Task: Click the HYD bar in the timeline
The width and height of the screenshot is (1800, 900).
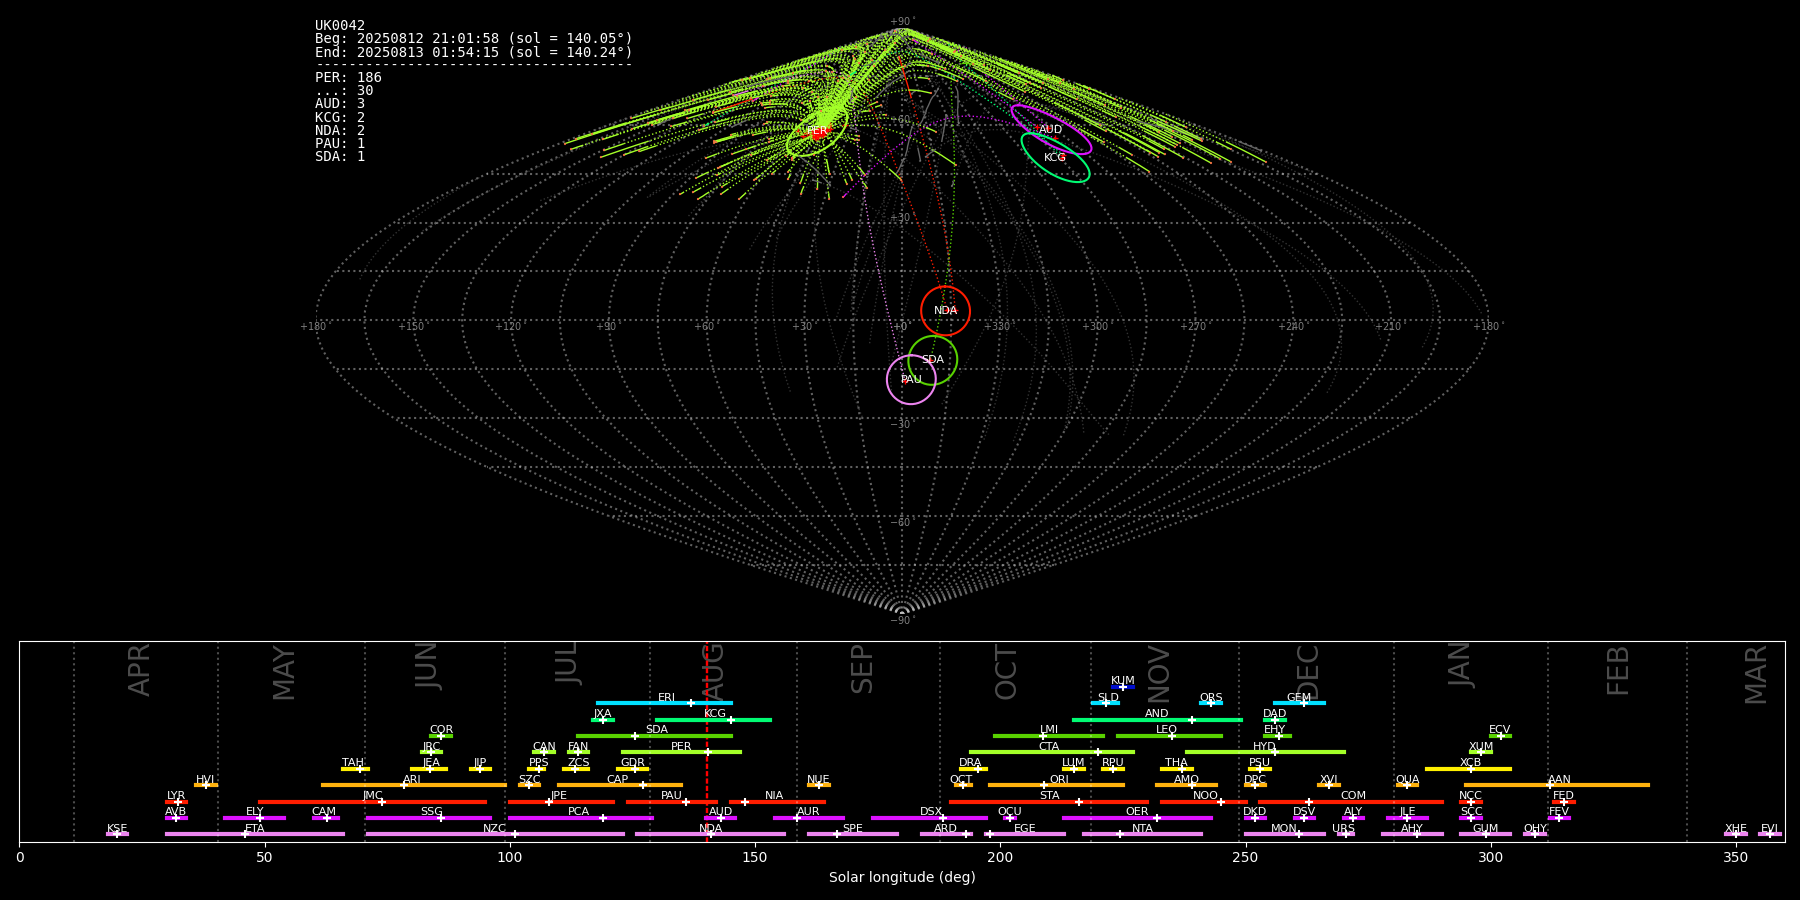Action: [x=1265, y=752]
